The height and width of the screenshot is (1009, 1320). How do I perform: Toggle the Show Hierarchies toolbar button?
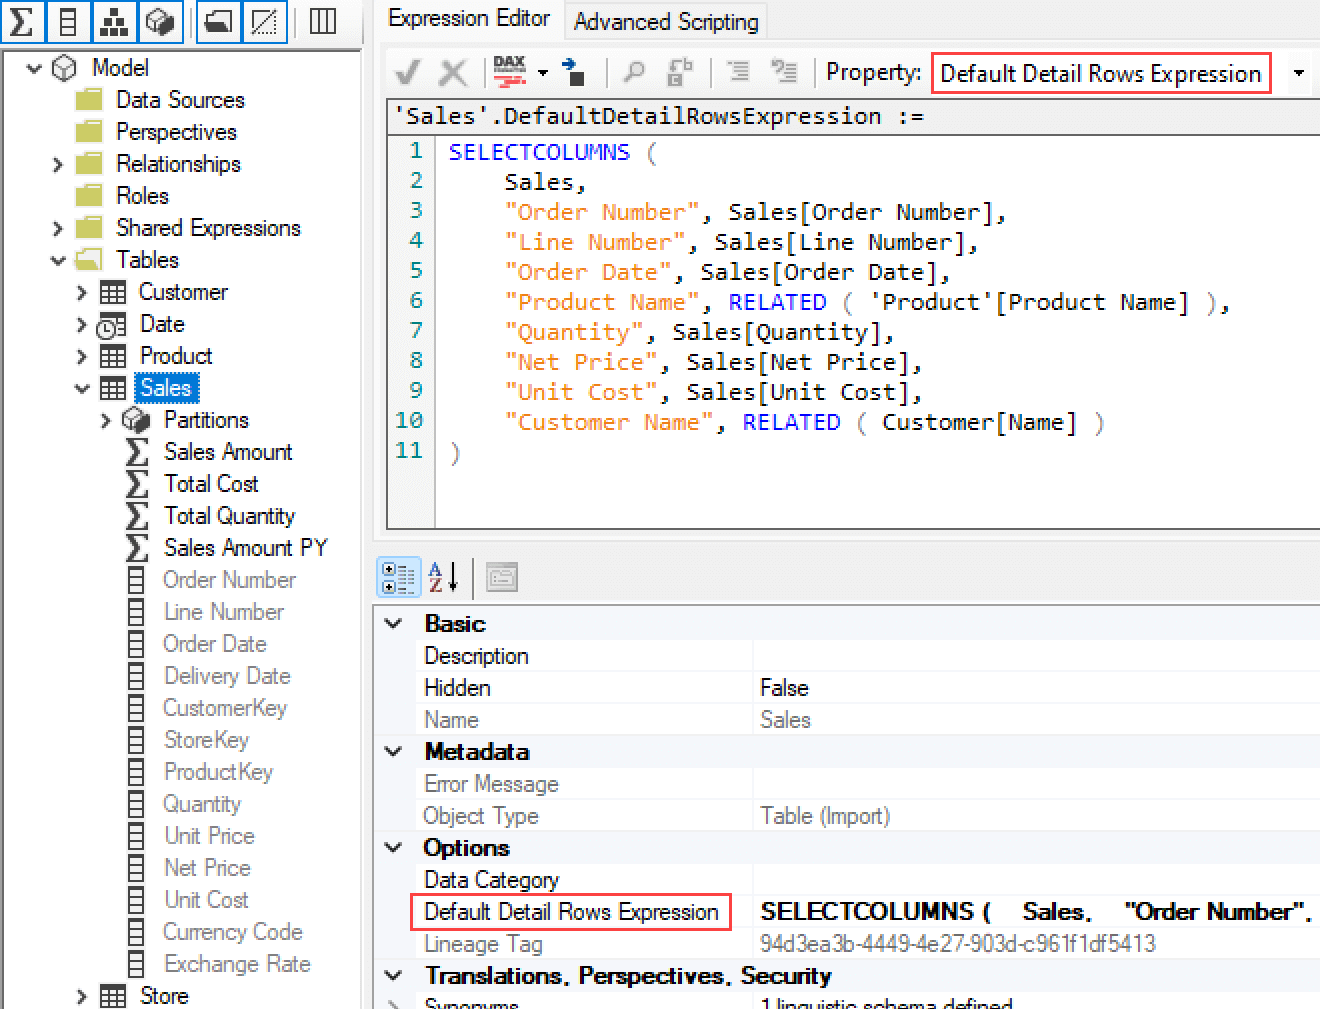(115, 21)
